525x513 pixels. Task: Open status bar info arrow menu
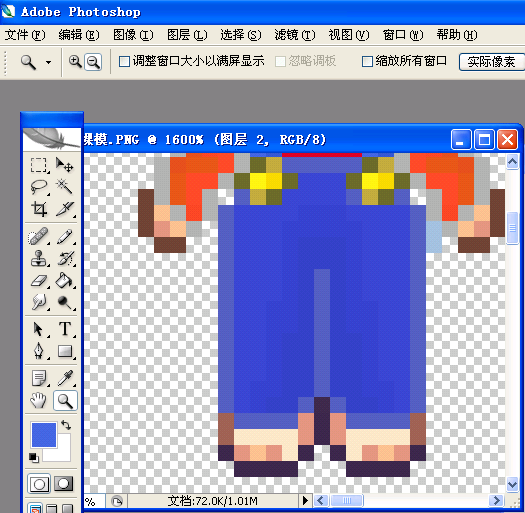tap(305, 501)
